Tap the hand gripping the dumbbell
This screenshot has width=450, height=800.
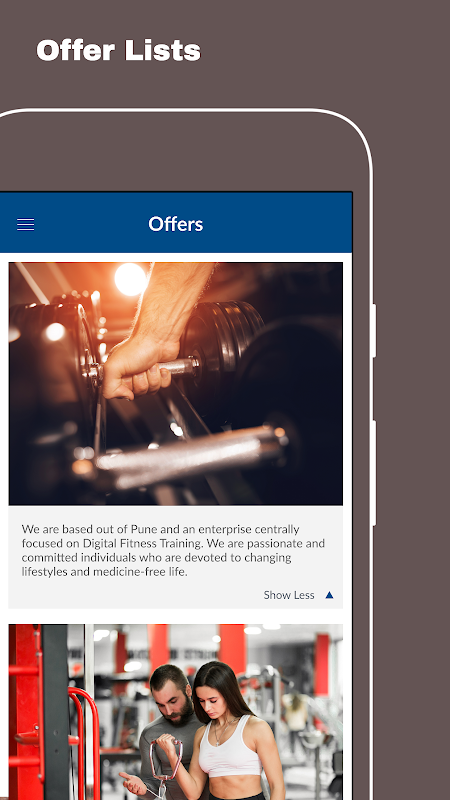click(x=138, y=365)
